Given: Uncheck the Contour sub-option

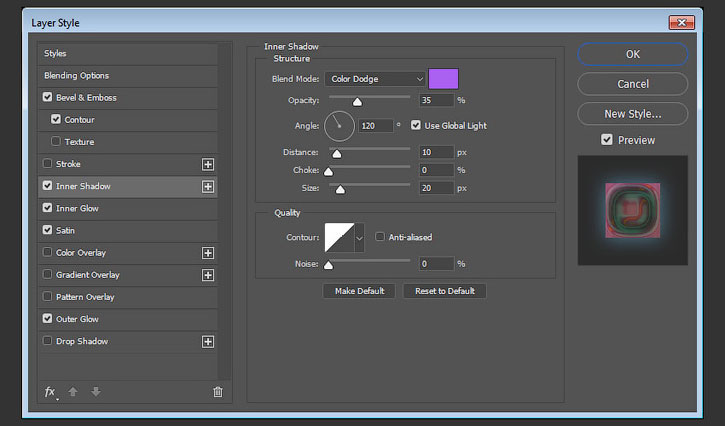Looking at the screenshot, I should 56,119.
